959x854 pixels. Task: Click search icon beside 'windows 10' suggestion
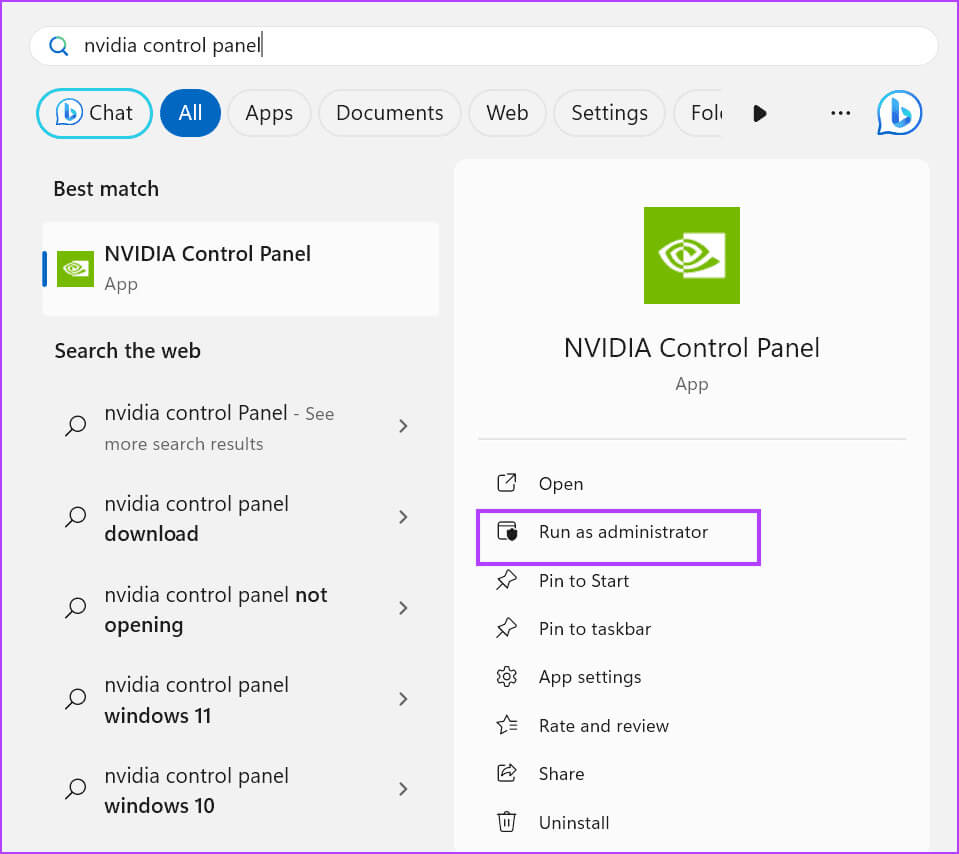(x=76, y=789)
